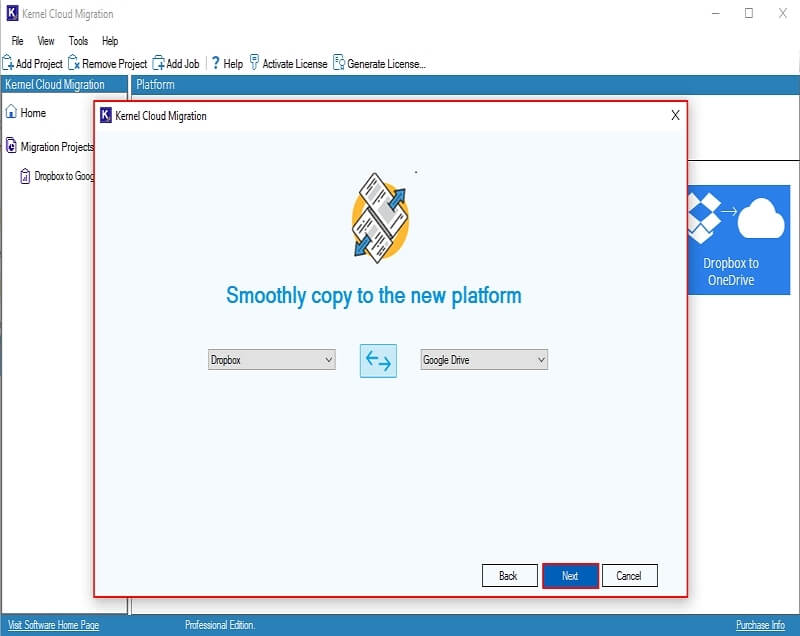
Task: Click the Activate License key icon
Action: point(254,62)
